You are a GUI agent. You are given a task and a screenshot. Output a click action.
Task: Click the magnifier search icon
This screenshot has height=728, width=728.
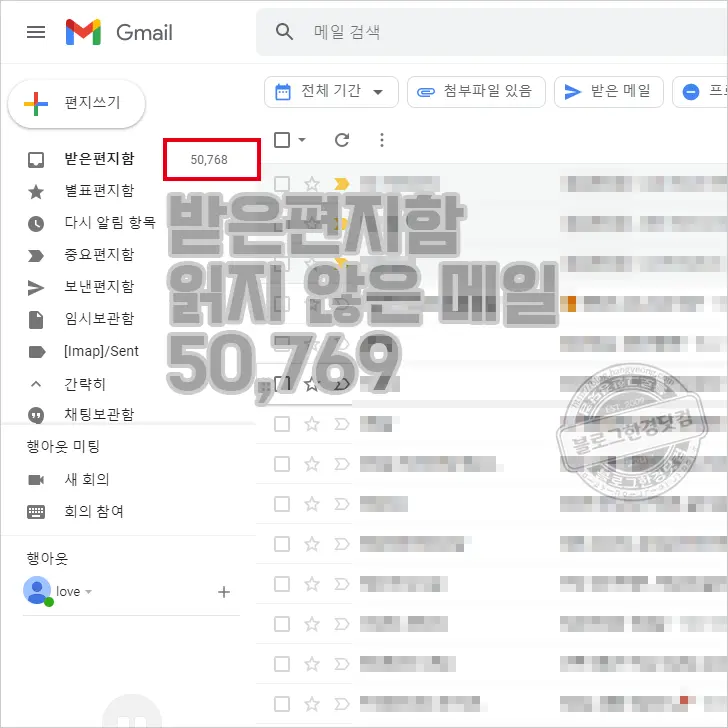284,32
